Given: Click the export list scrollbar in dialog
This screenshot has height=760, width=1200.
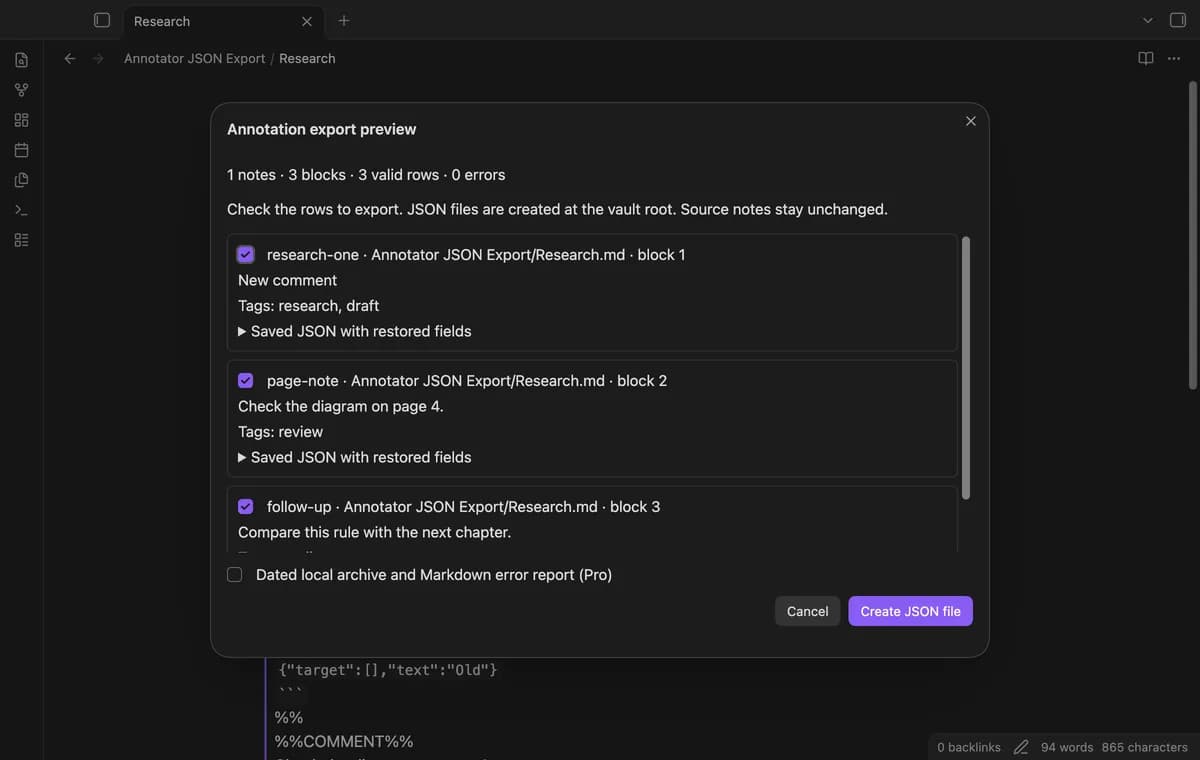Looking at the screenshot, I should [x=965, y=369].
